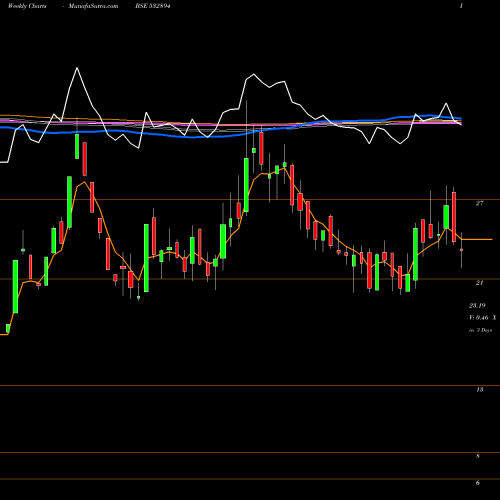Screen dimensions: 500x500
Task: Click the 21 price axis label
Action: [x=479, y=283]
